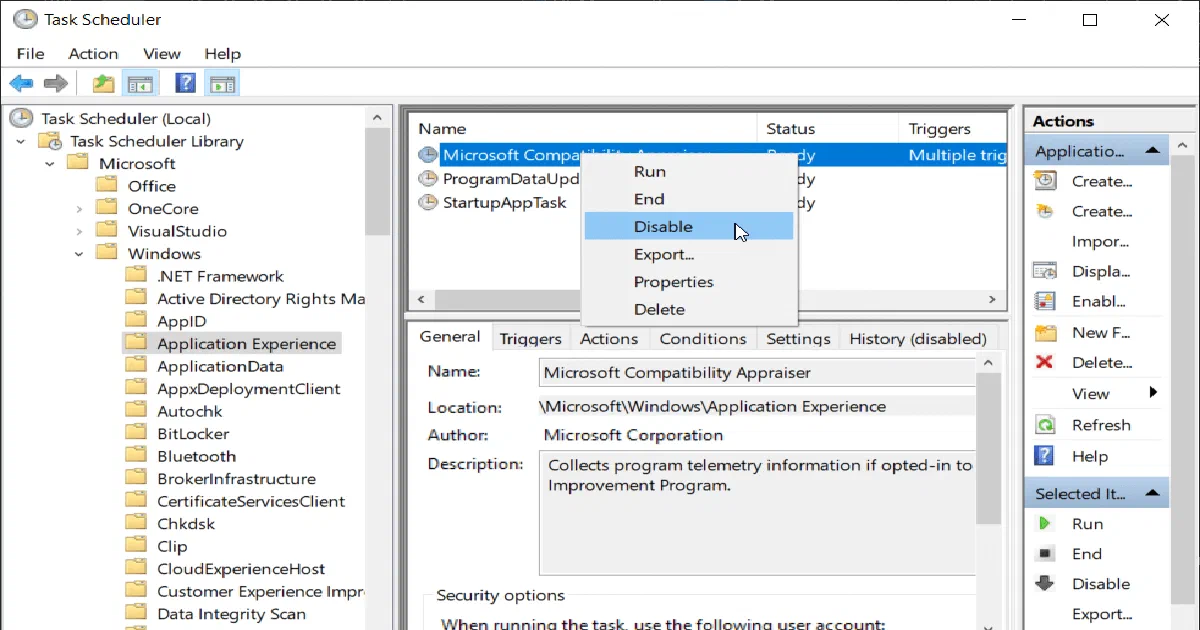Select the Customer Experience Improvement folder
The height and width of the screenshot is (630, 1200).
coord(244,591)
